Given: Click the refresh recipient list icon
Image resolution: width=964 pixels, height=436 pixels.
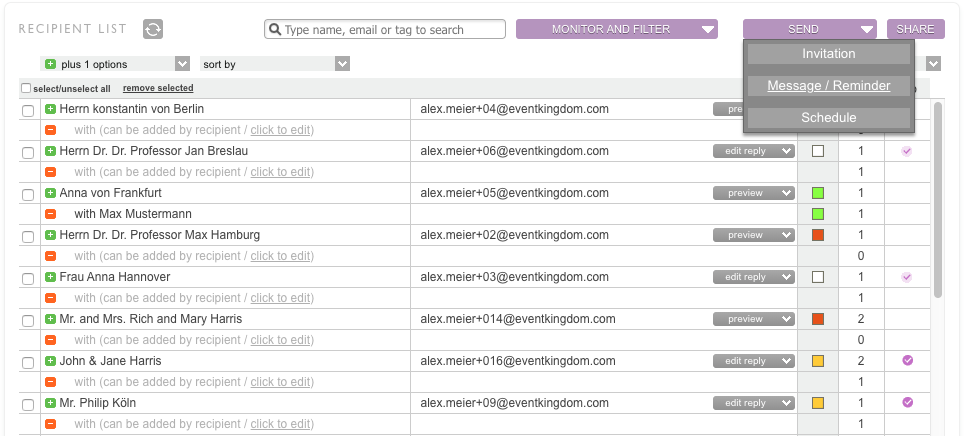Looking at the screenshot, I should [x=153, y=29].
